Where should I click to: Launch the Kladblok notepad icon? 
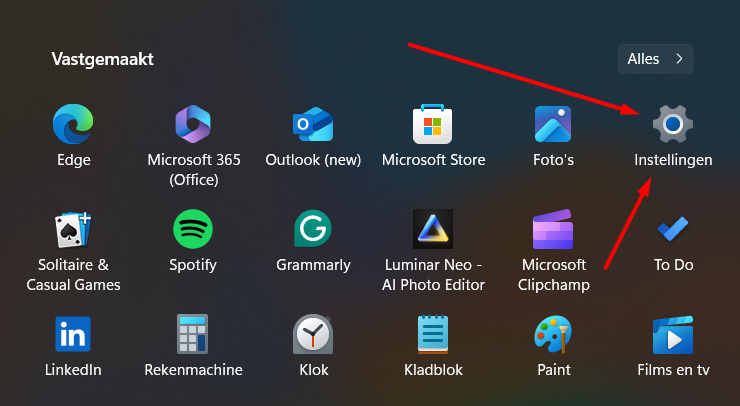point(433,334)
